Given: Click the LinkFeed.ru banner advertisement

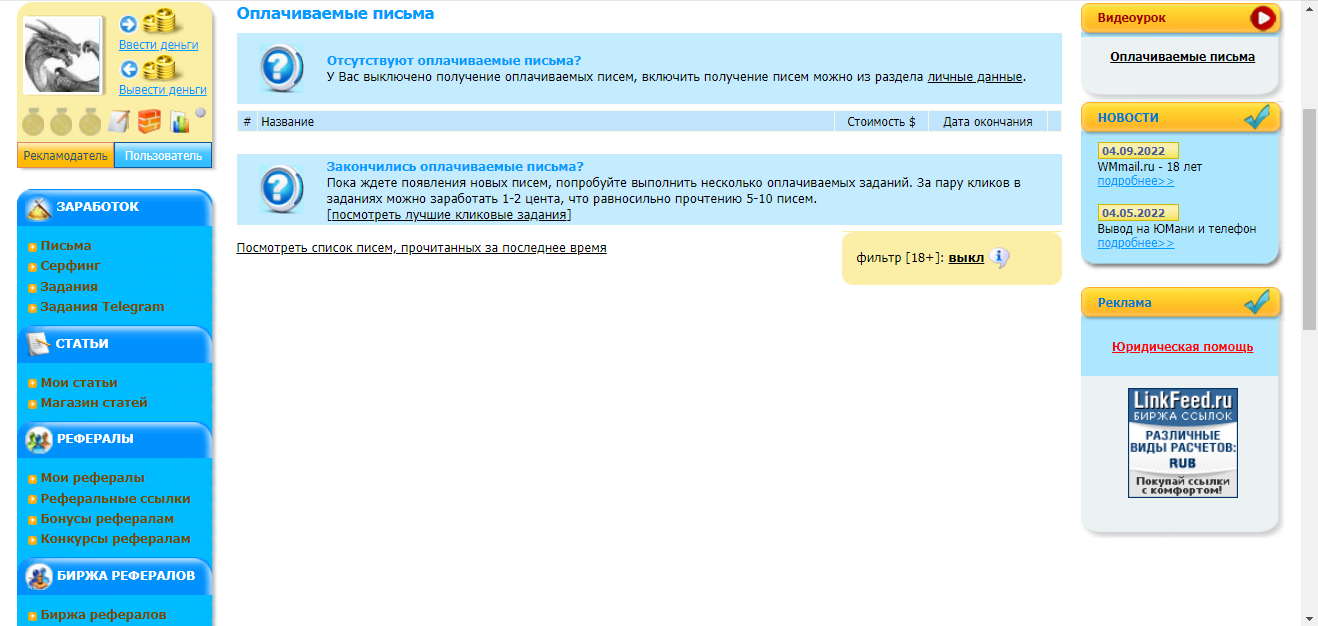Looking at the screenshot, I should (x=1183, y=443).
